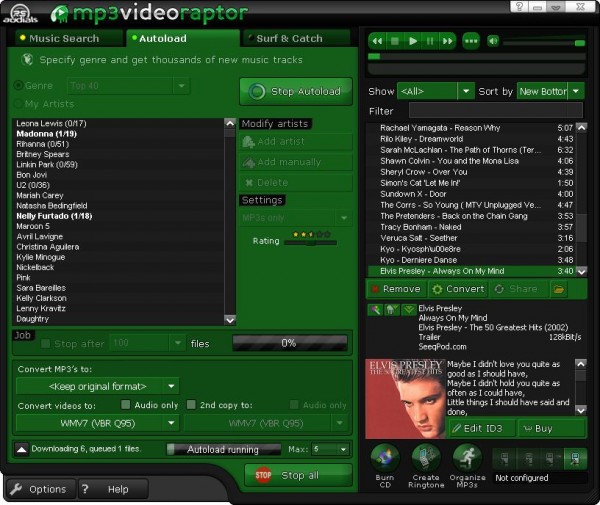Image resolution: width=600 pixels, height=505 pixels.
Task: Click the Audials logo at top left
Action: 20,13
